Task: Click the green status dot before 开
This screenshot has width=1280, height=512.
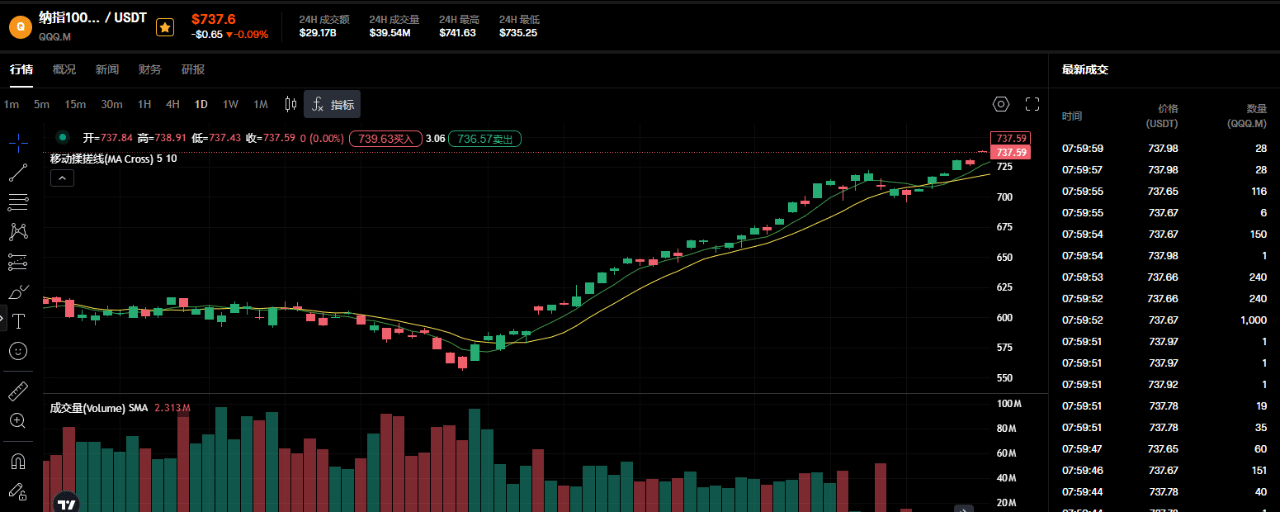Action: 62,137
